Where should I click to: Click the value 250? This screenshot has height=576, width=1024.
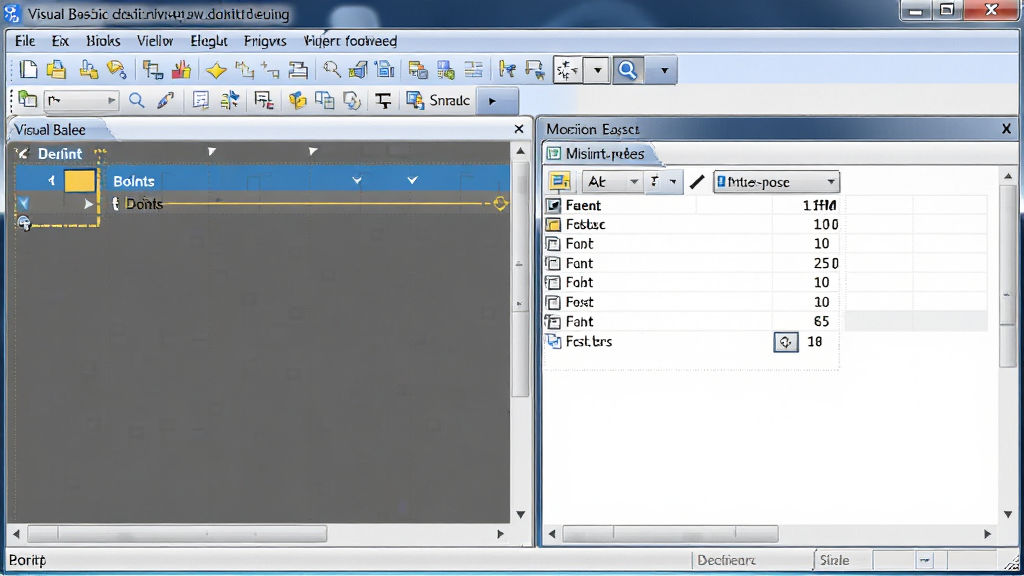825,263
